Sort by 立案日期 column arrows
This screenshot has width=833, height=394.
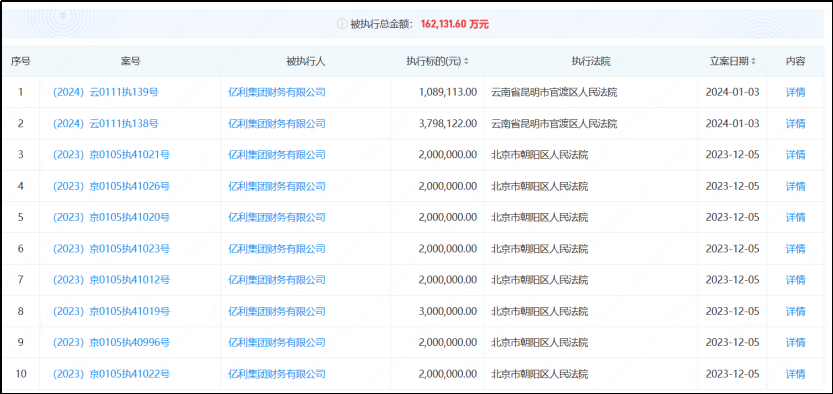click(x=753, y=62)
